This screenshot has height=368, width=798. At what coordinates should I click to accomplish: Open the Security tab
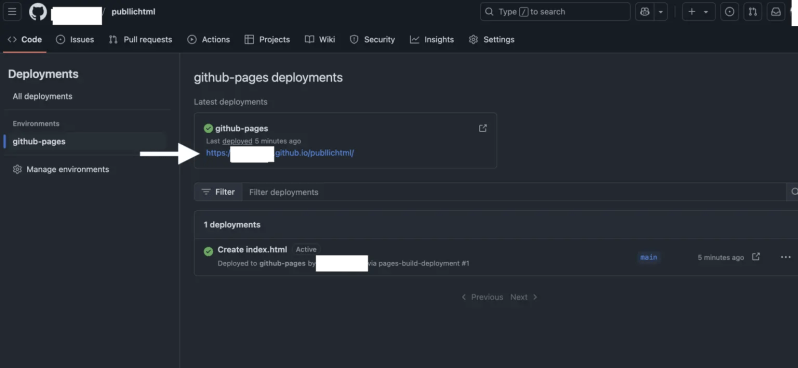coord(372,39)
